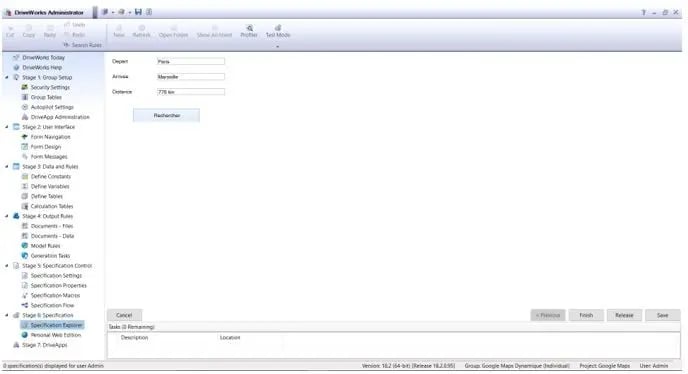This screenshot has height=374, width=688.
Task: Click the Personal Web Edition icon
Action: [25, 335]
